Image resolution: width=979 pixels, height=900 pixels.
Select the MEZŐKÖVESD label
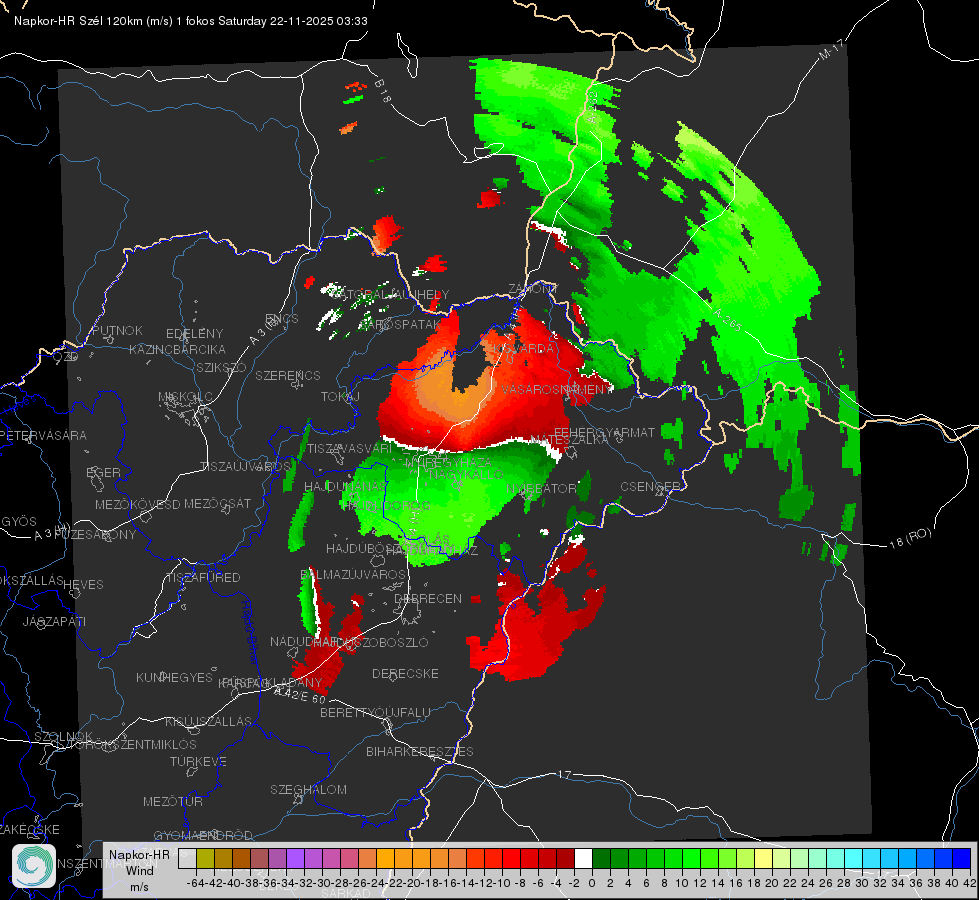(137, 504)
